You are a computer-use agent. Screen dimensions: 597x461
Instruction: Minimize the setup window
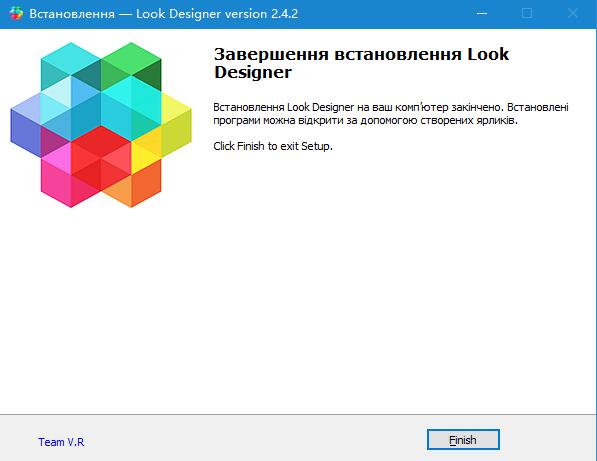coord(482,14)
